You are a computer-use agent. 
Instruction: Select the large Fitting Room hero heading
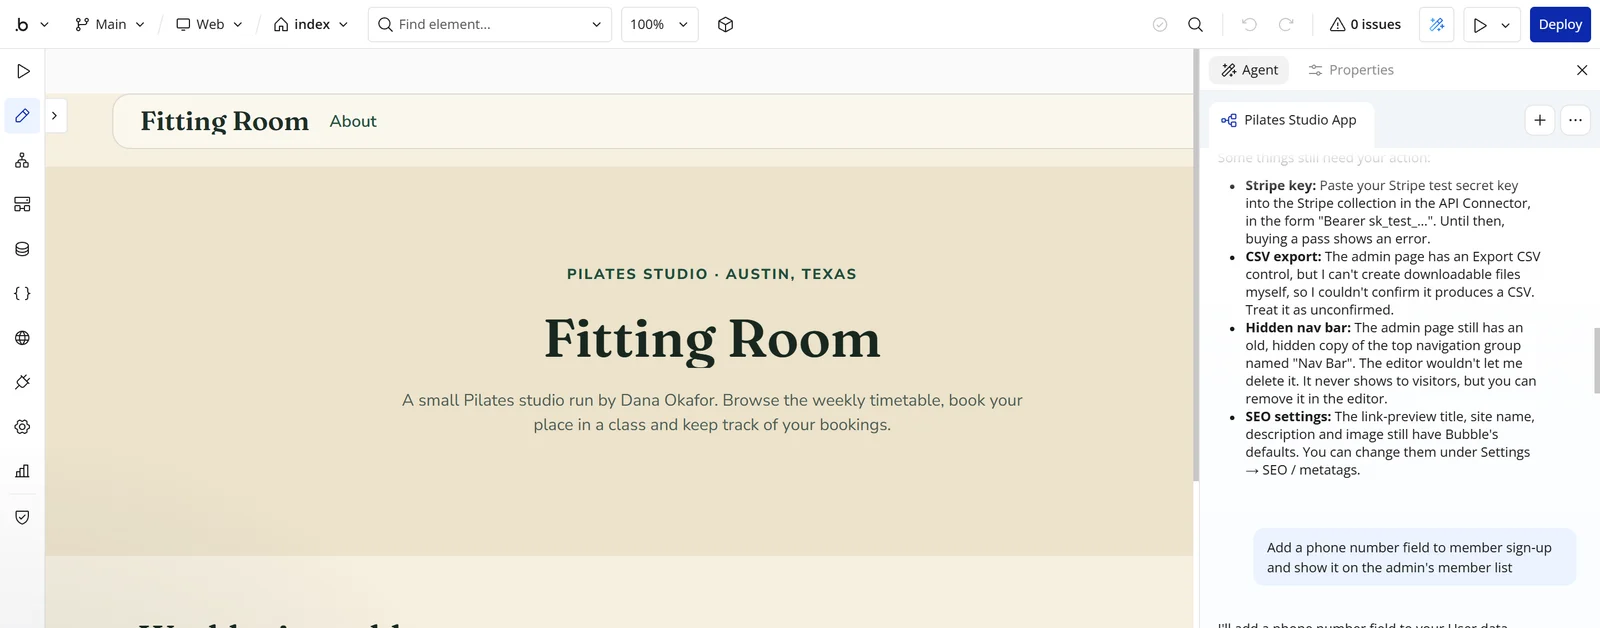point(712,339)
